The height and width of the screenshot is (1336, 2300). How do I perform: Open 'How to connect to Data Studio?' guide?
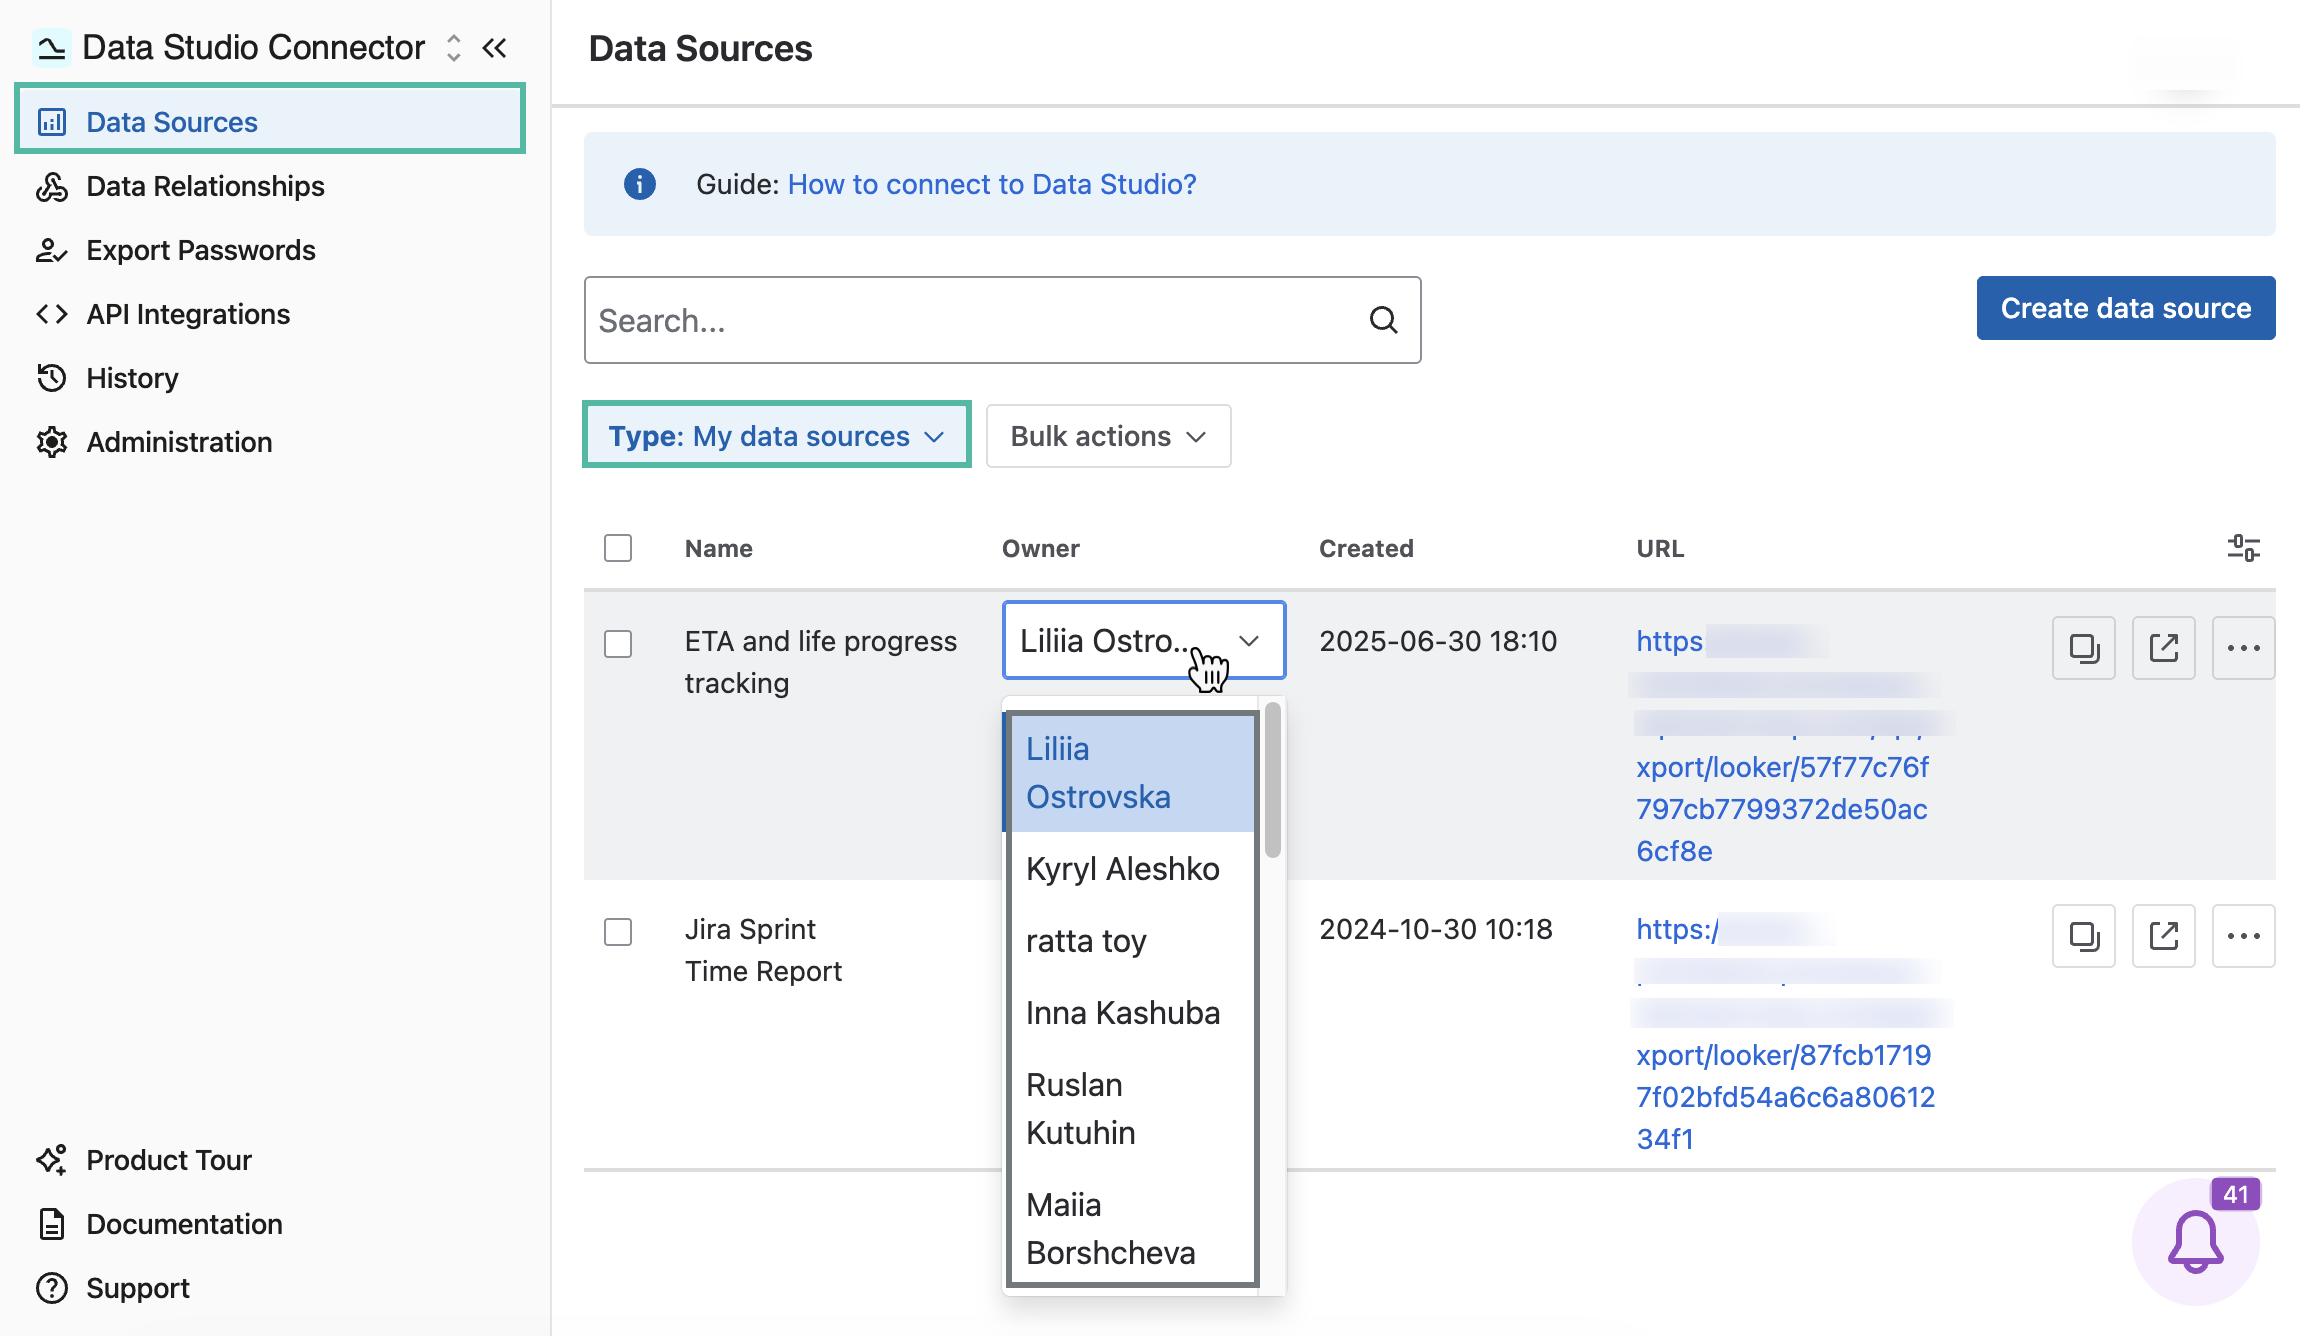click(x=992, y=184)
